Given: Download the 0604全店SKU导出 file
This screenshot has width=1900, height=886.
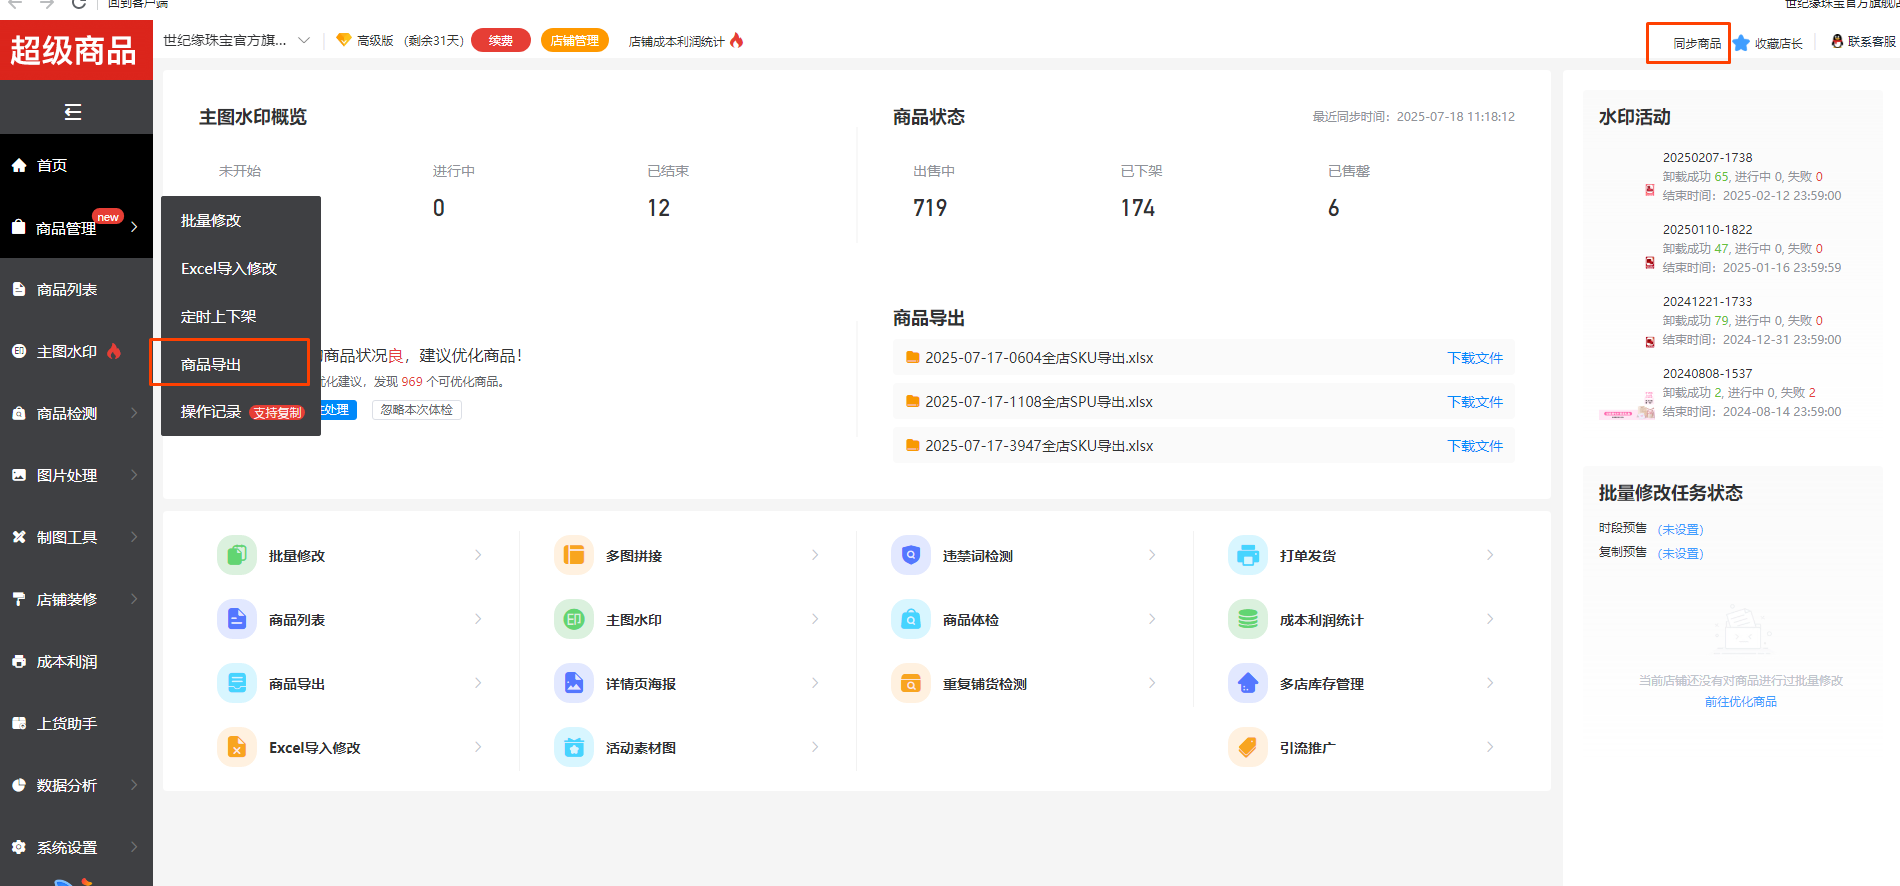Looking at the screenshot, I should pyautogui.click(x=1474, y=358).
